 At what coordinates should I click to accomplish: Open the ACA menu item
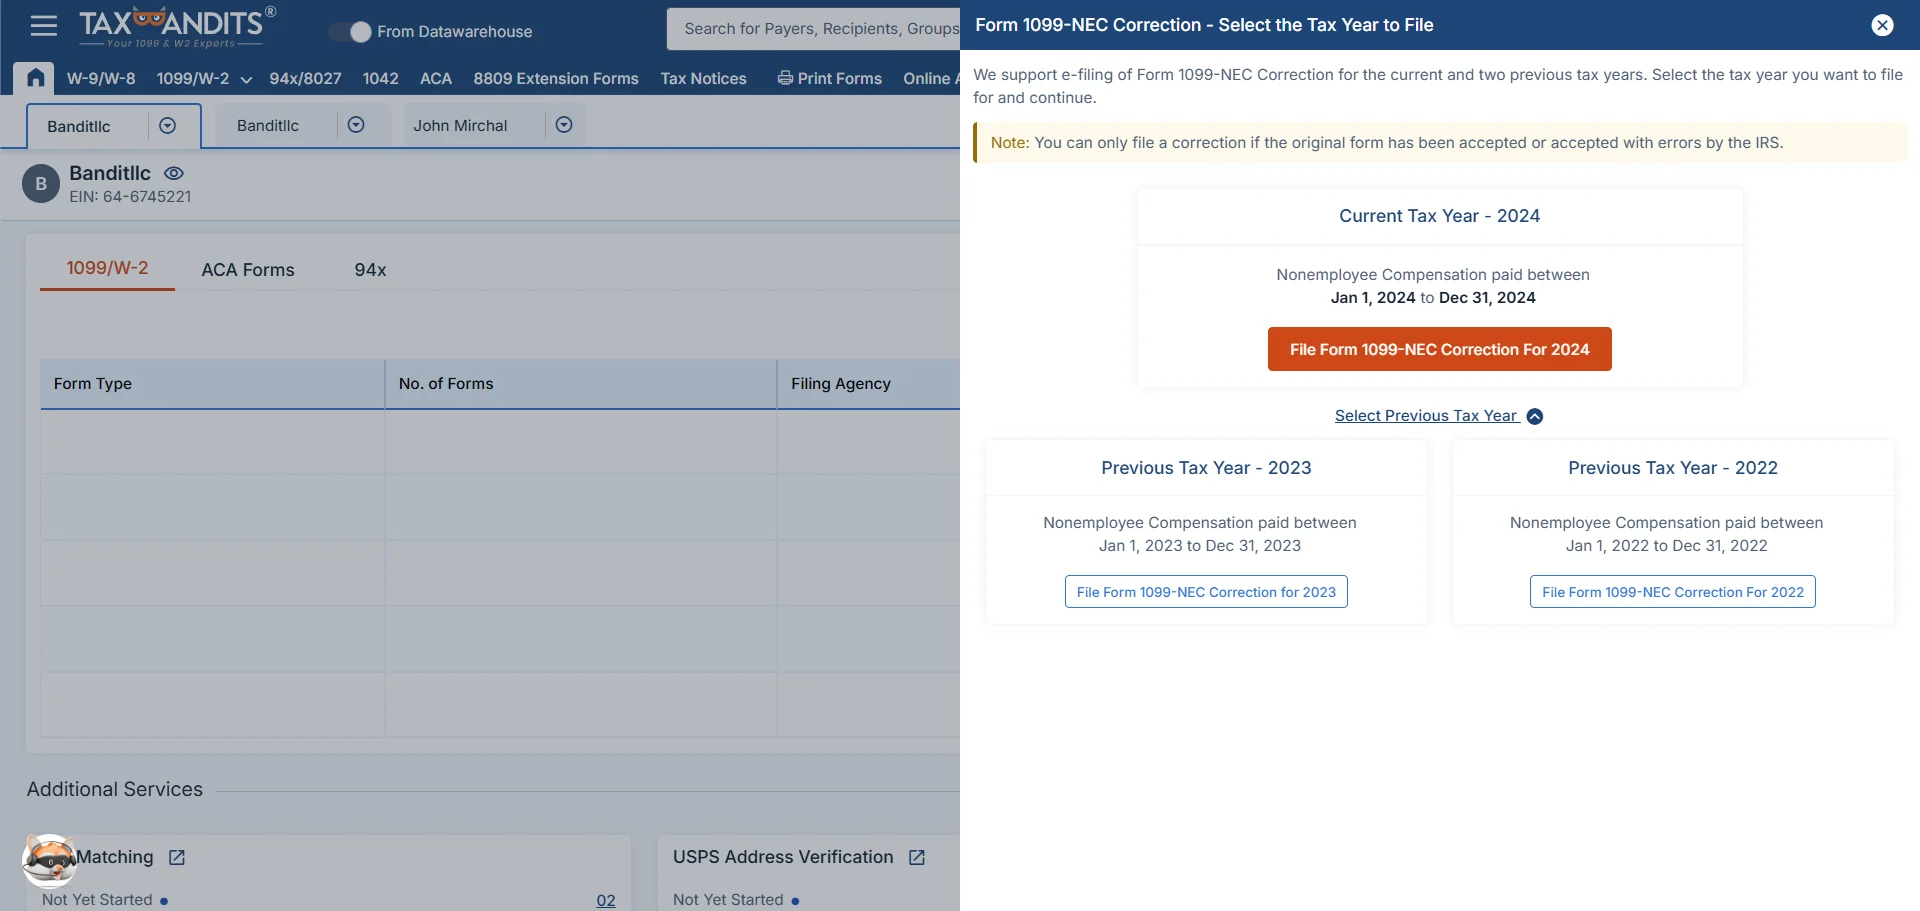[436, 79]
